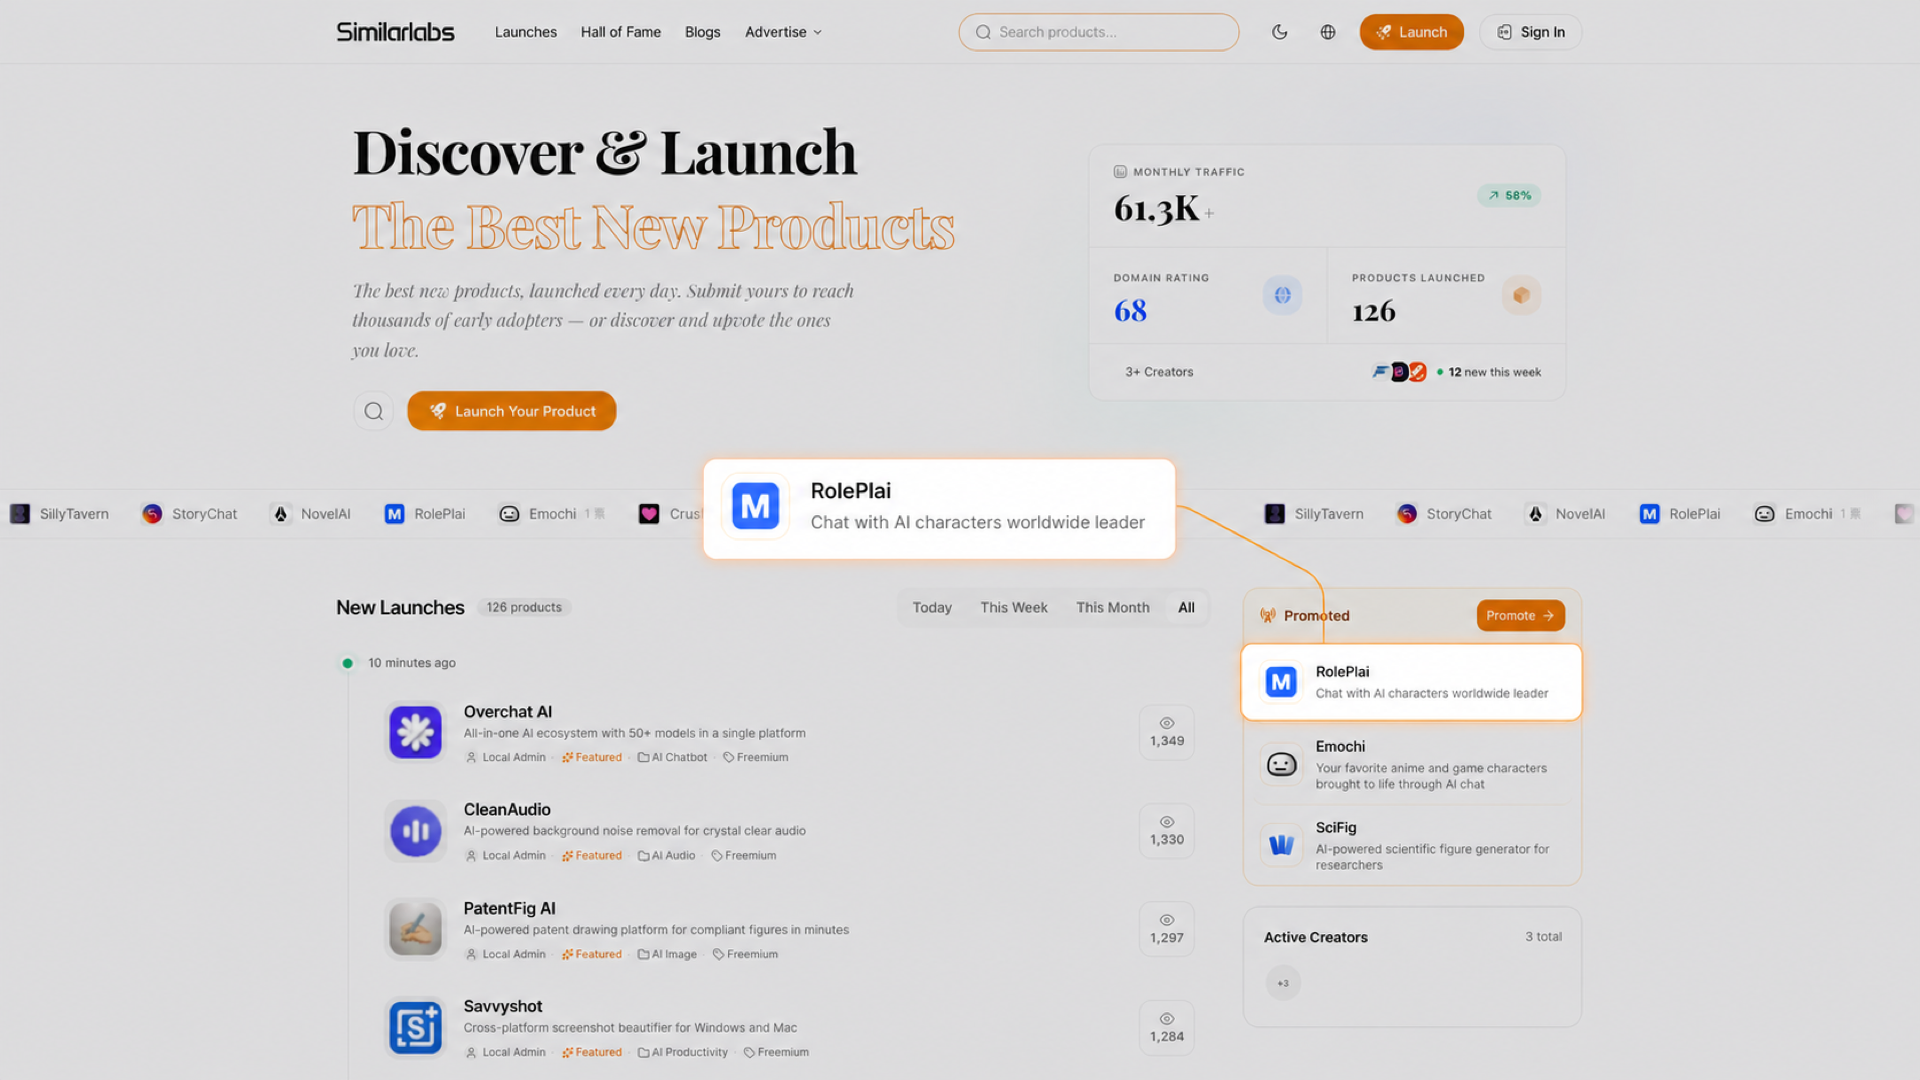Open Overchat AI app icon
Viewport: 1920px width, 1080px height.
pos(415,733)
